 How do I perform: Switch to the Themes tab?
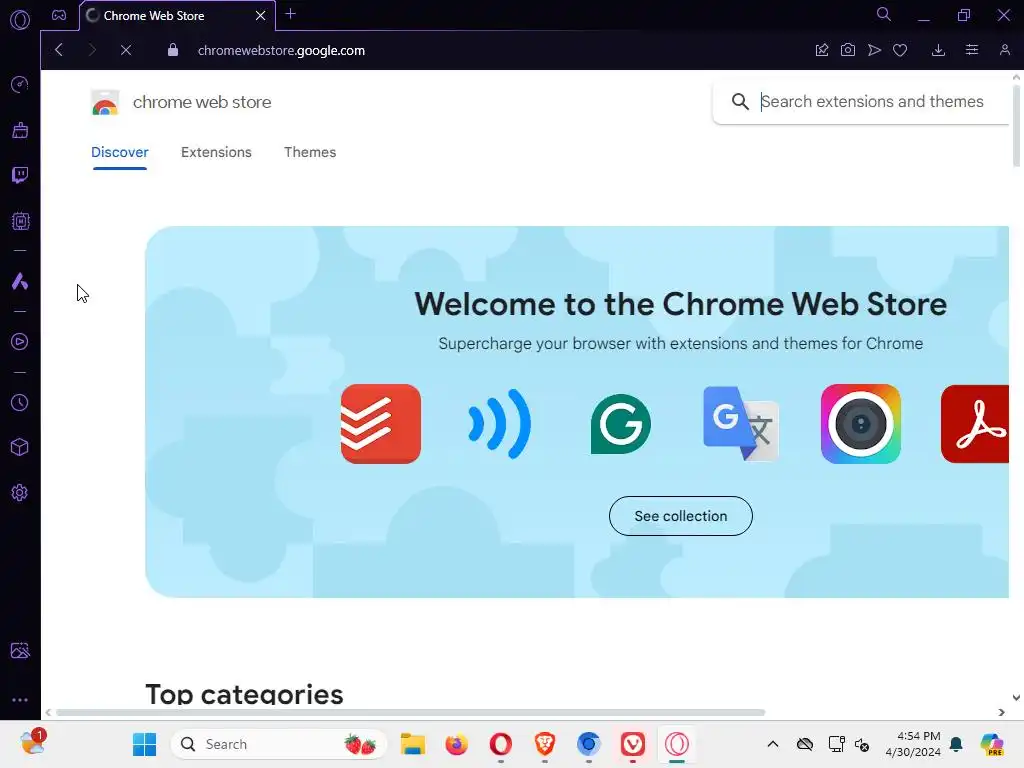point(310,152)
